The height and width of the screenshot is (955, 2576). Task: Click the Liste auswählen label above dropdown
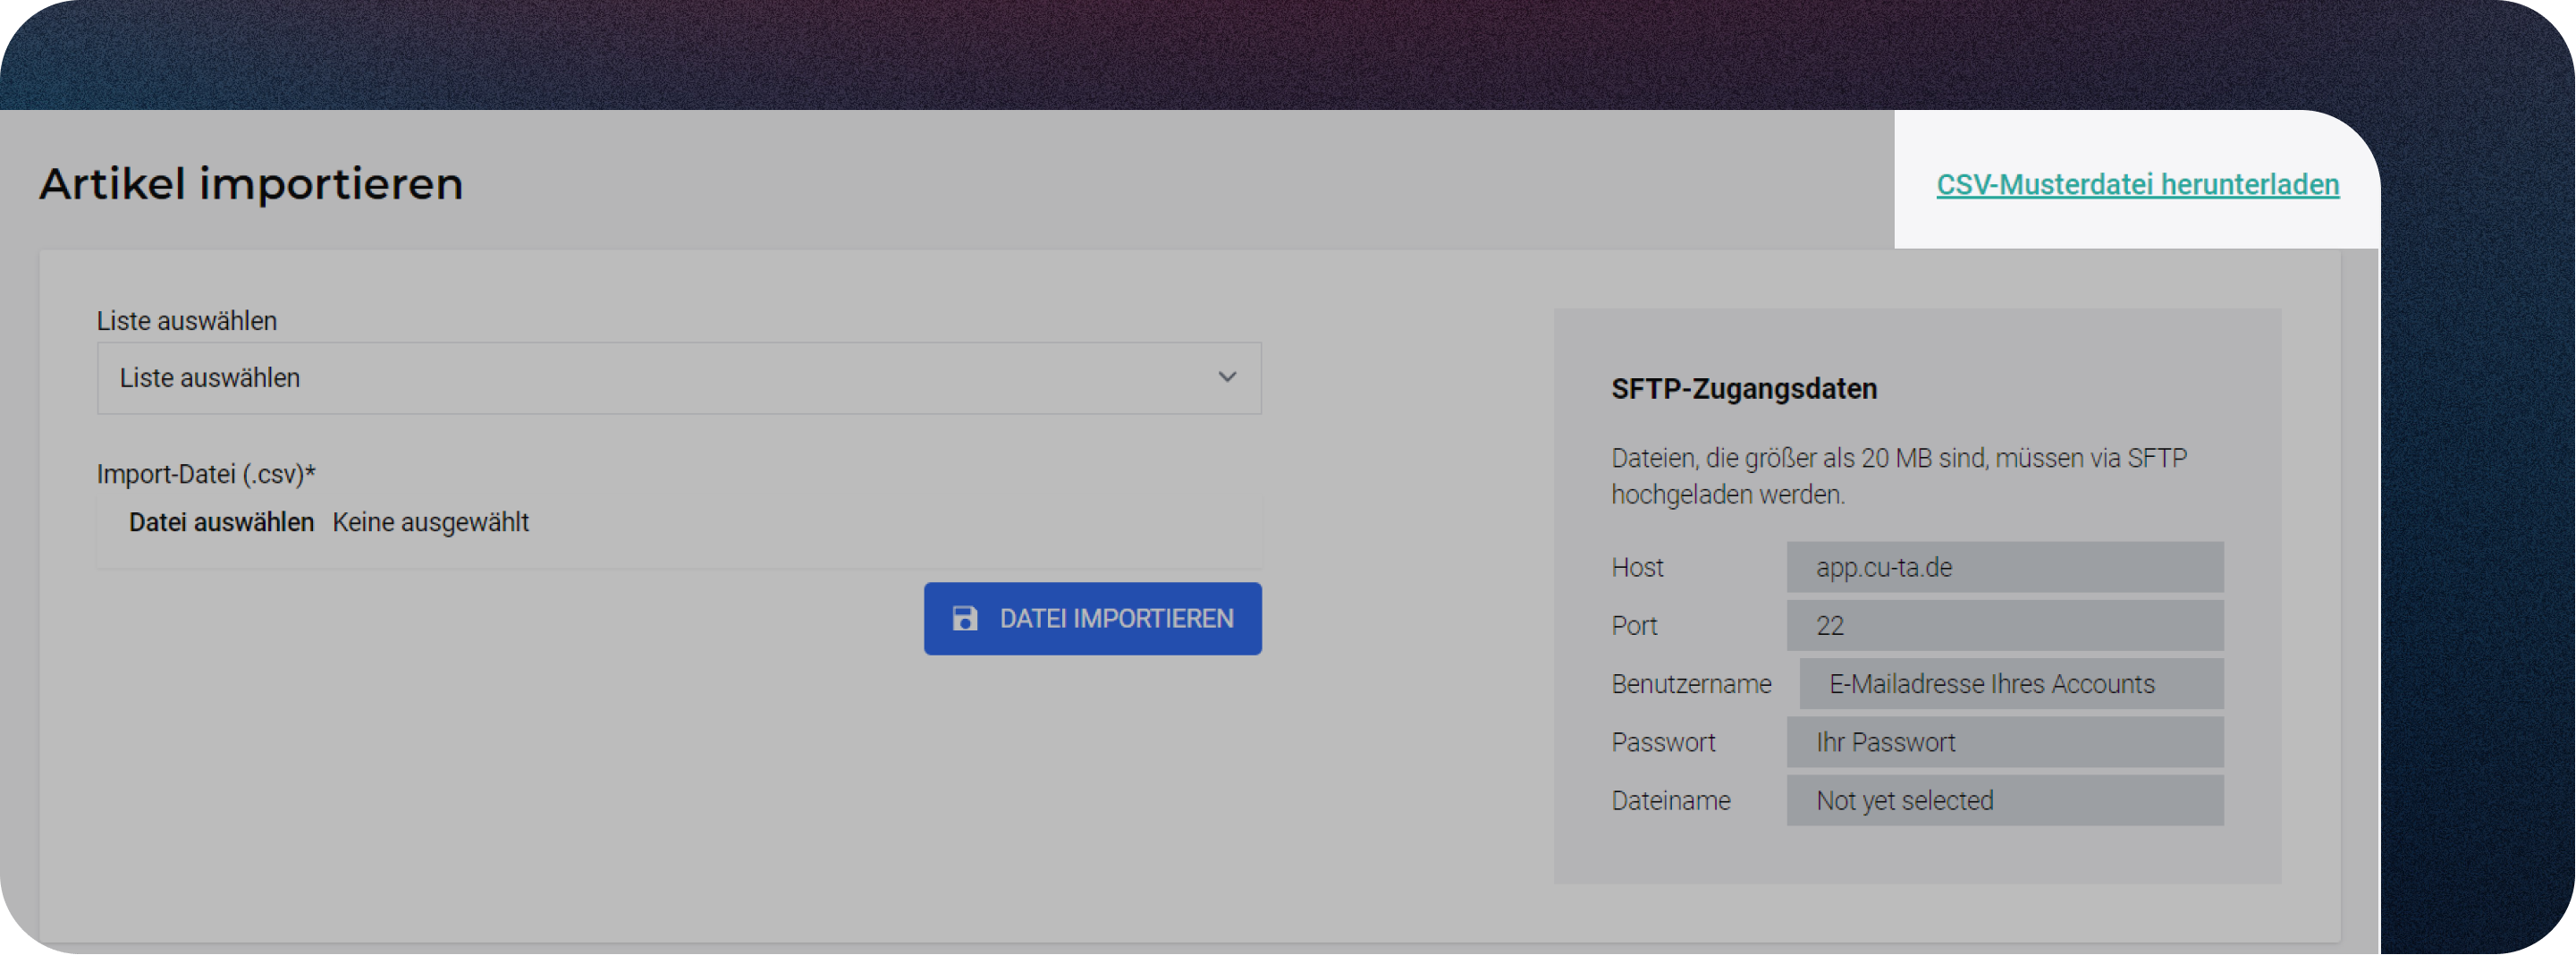tap(187, 321)
